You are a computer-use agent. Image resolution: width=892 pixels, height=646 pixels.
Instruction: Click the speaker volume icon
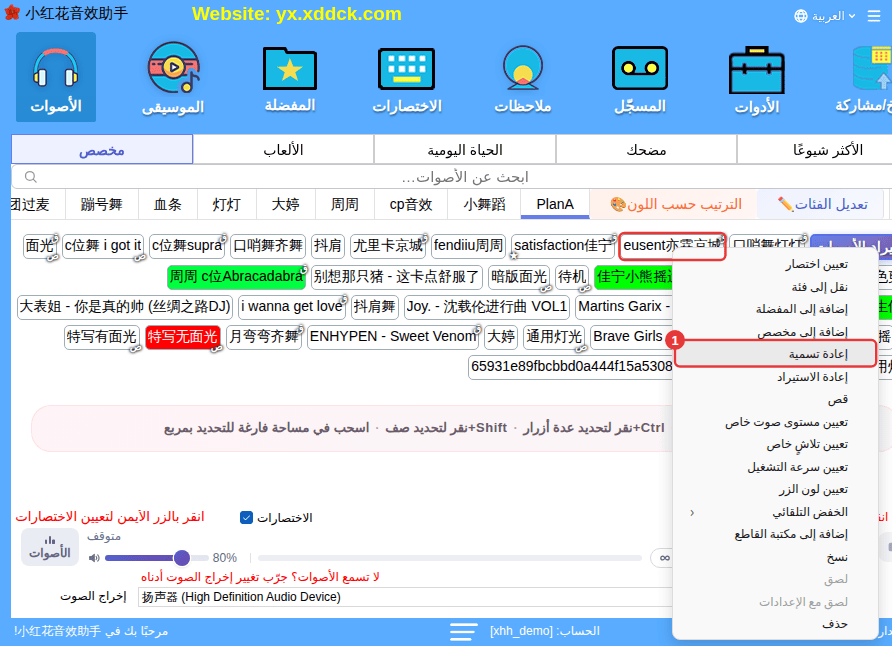[x=94, y=558]
